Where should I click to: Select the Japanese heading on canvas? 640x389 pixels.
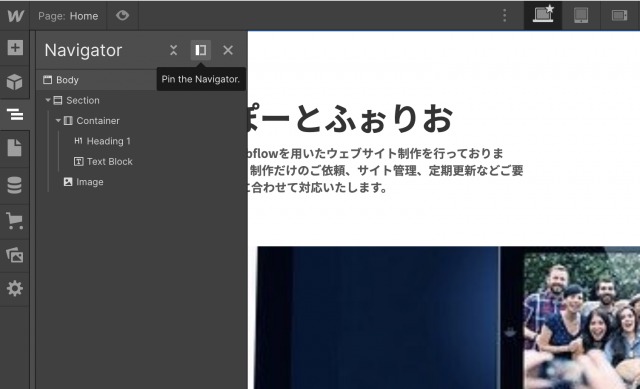coord(350,119)
